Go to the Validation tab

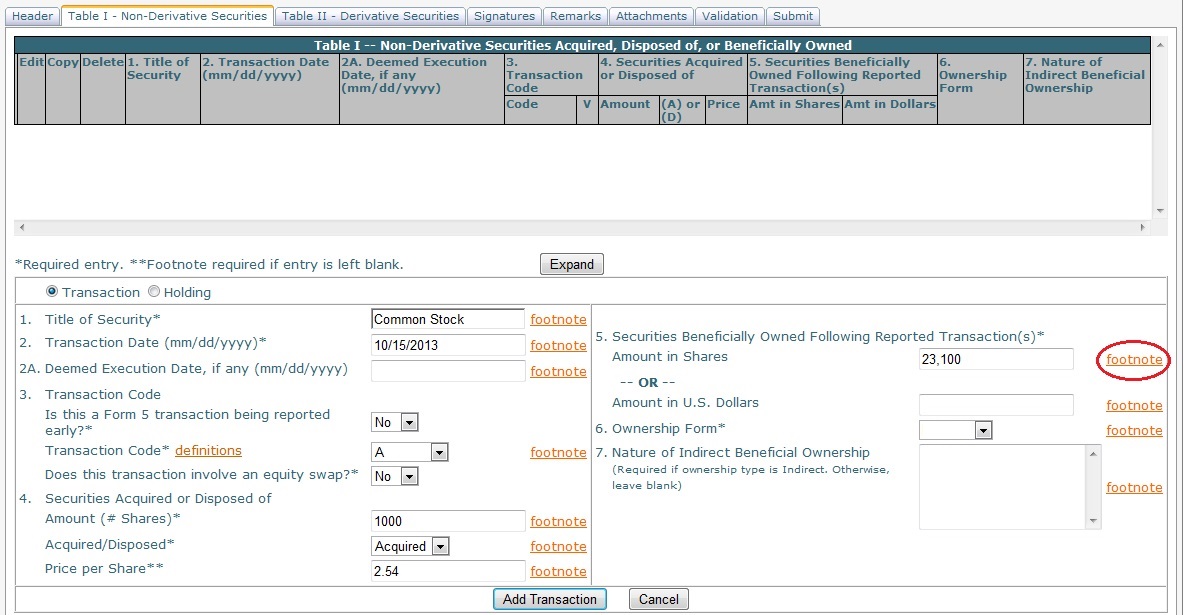click(730, 16)
